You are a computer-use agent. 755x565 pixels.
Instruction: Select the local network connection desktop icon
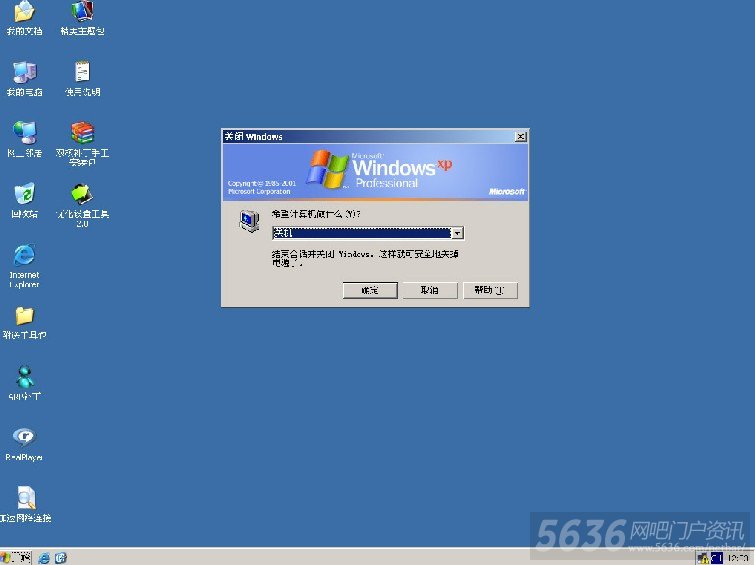coord(25,504)
